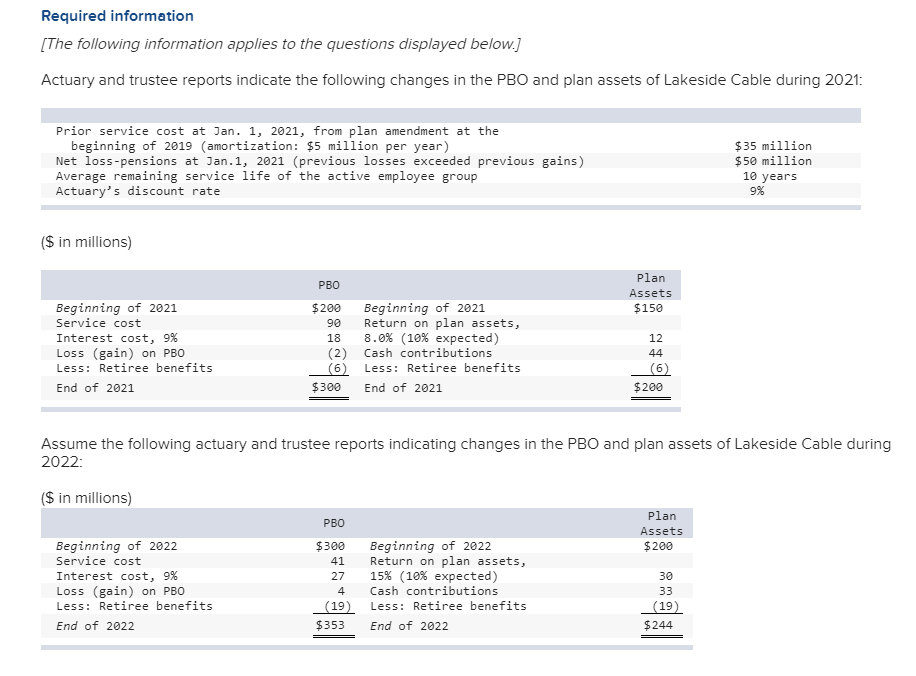Click the '10 years' service life value
Viewport: 916px width, 676px height.
[769, 176]
